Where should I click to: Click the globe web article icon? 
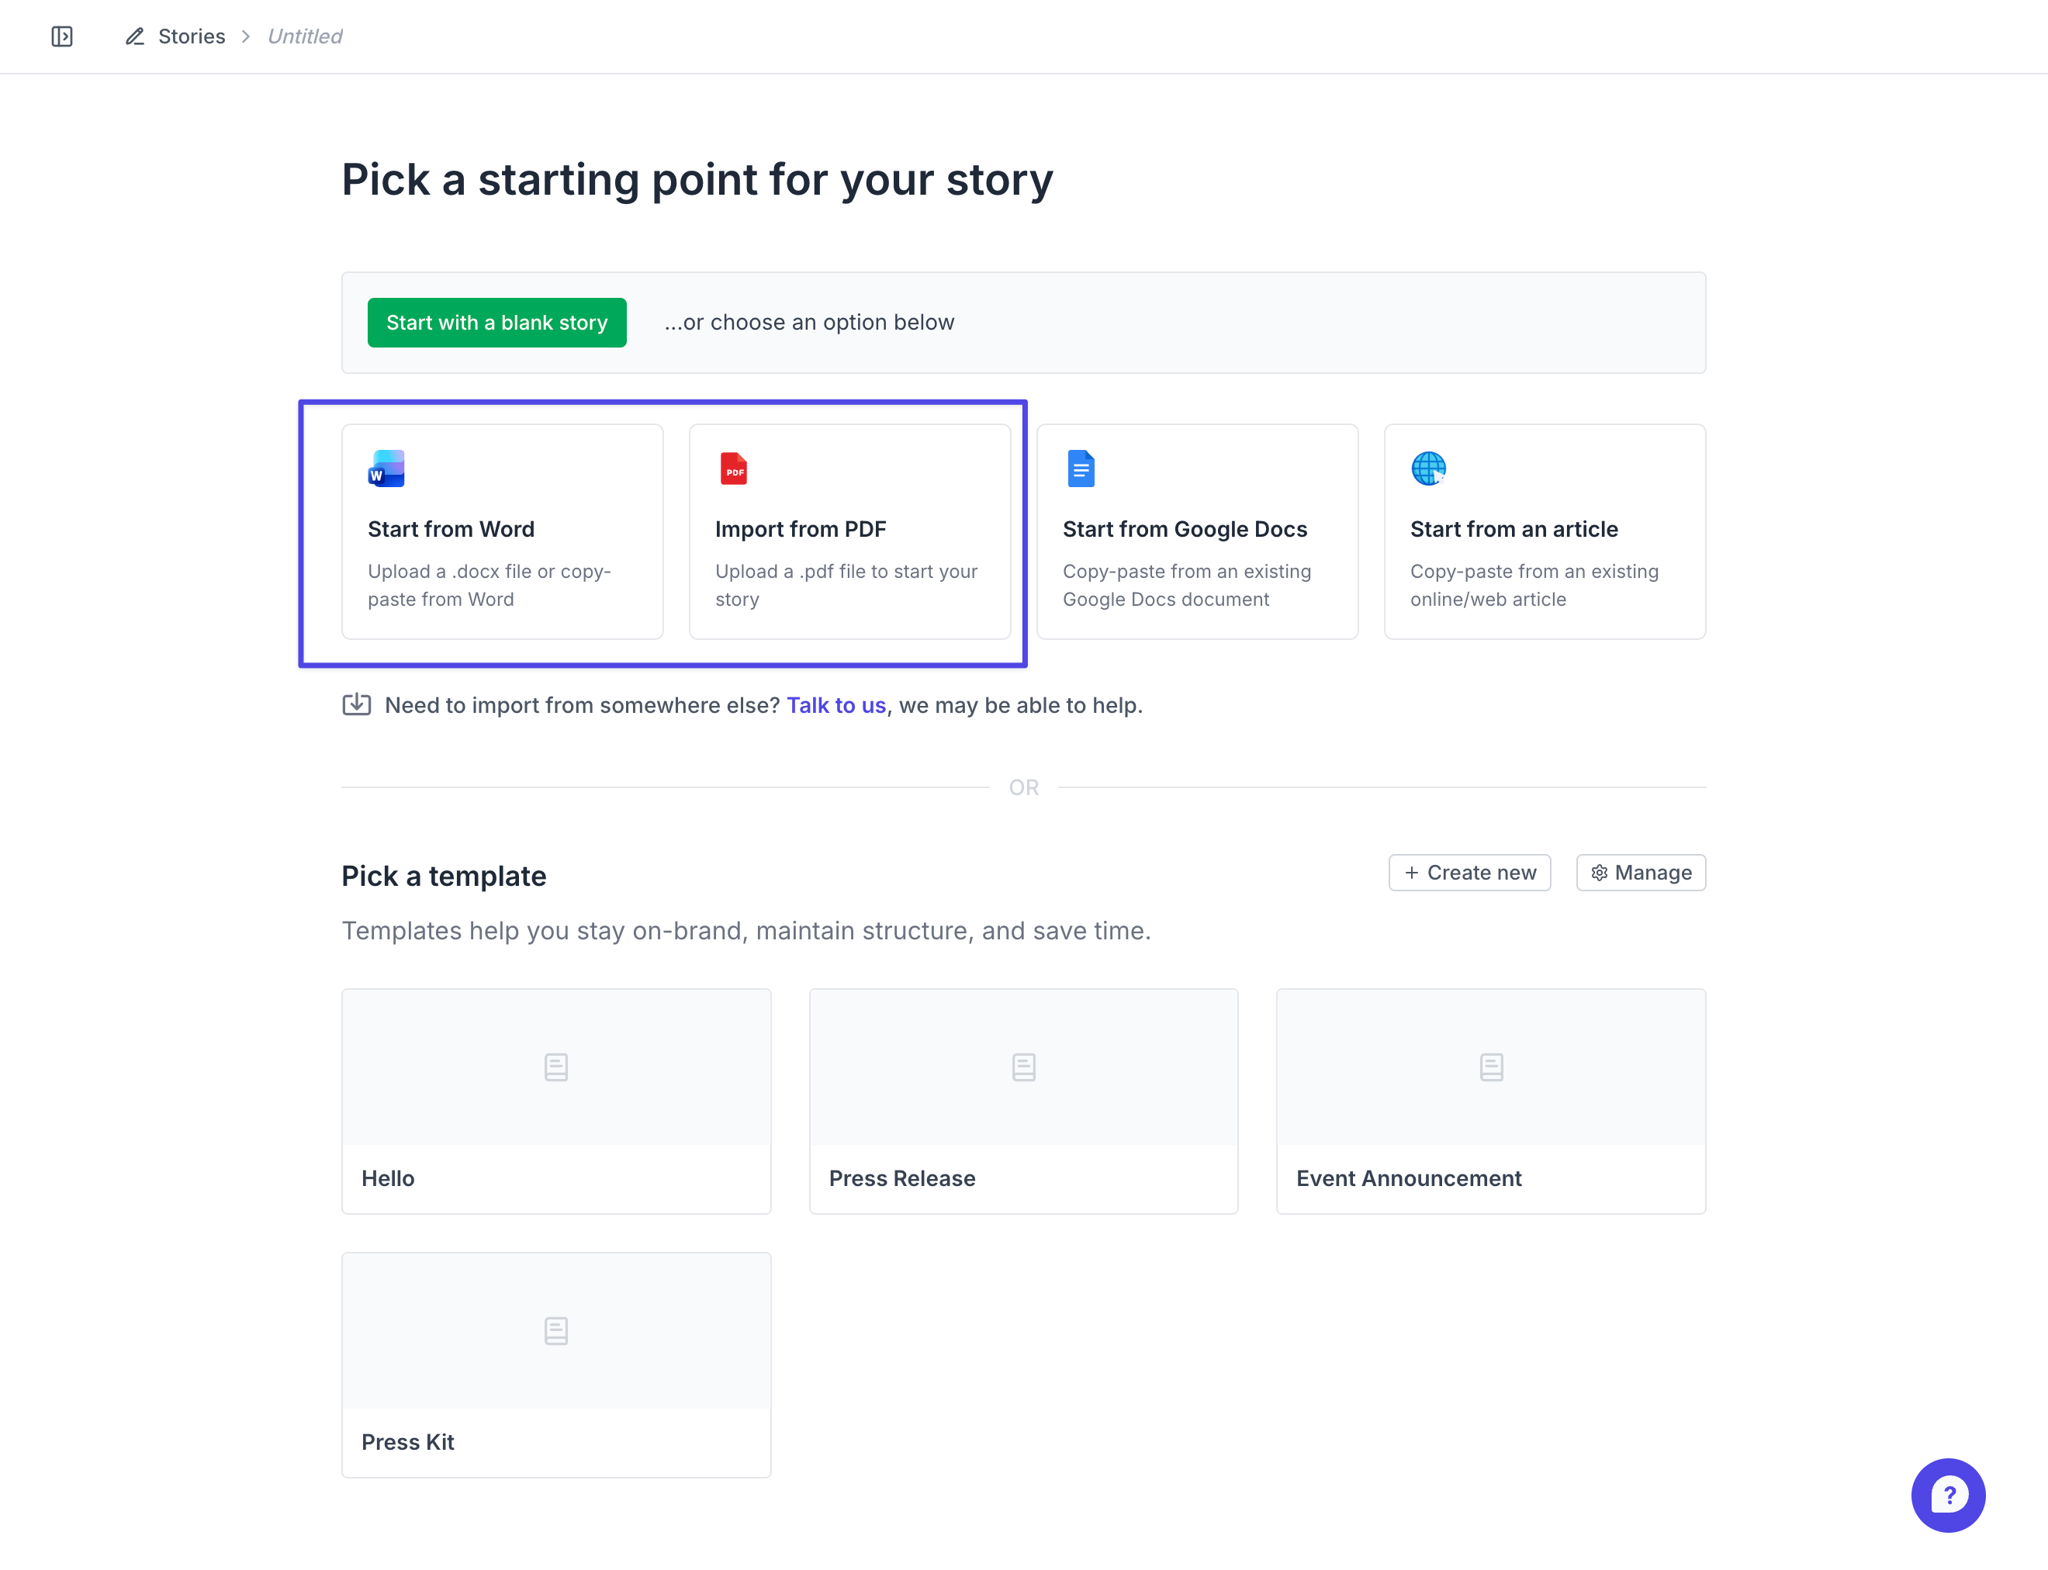coord(1429,469)
